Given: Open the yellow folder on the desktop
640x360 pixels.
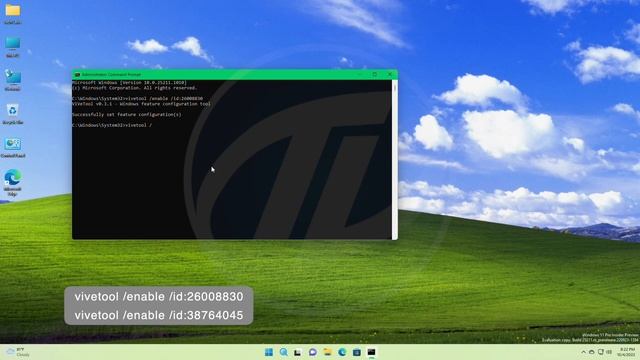Looking at the screenshot, I should tap(13, 13).
